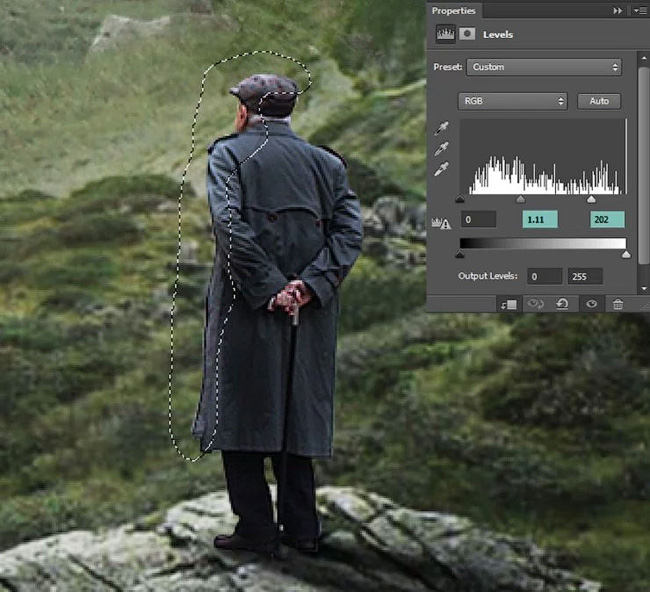The image size is (650, 592).
Task: Click the output black slider handle
Action: (460, 255)
